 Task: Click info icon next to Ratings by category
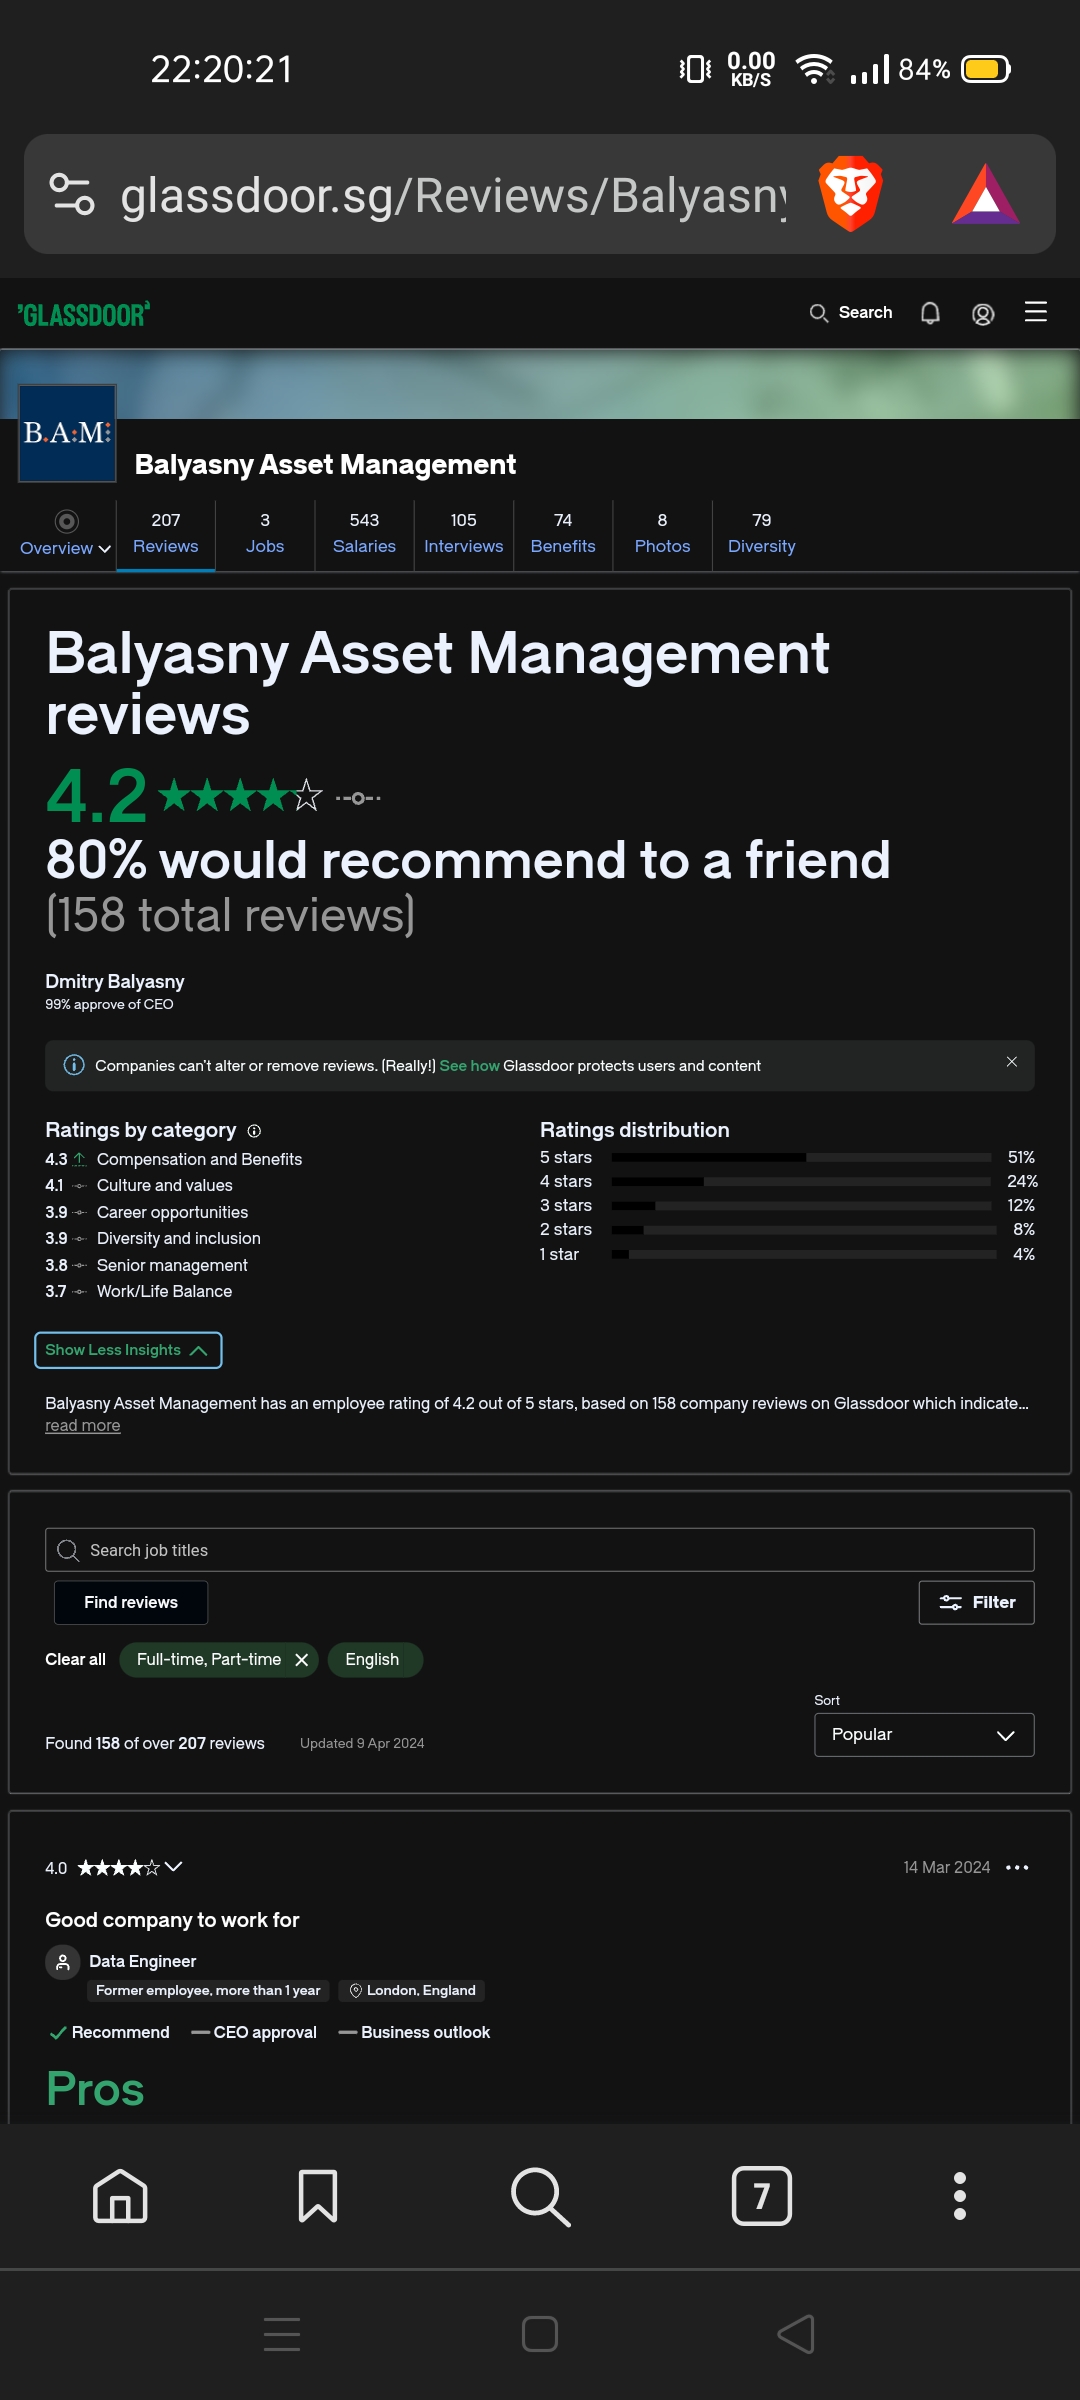tap(254, 1131)
